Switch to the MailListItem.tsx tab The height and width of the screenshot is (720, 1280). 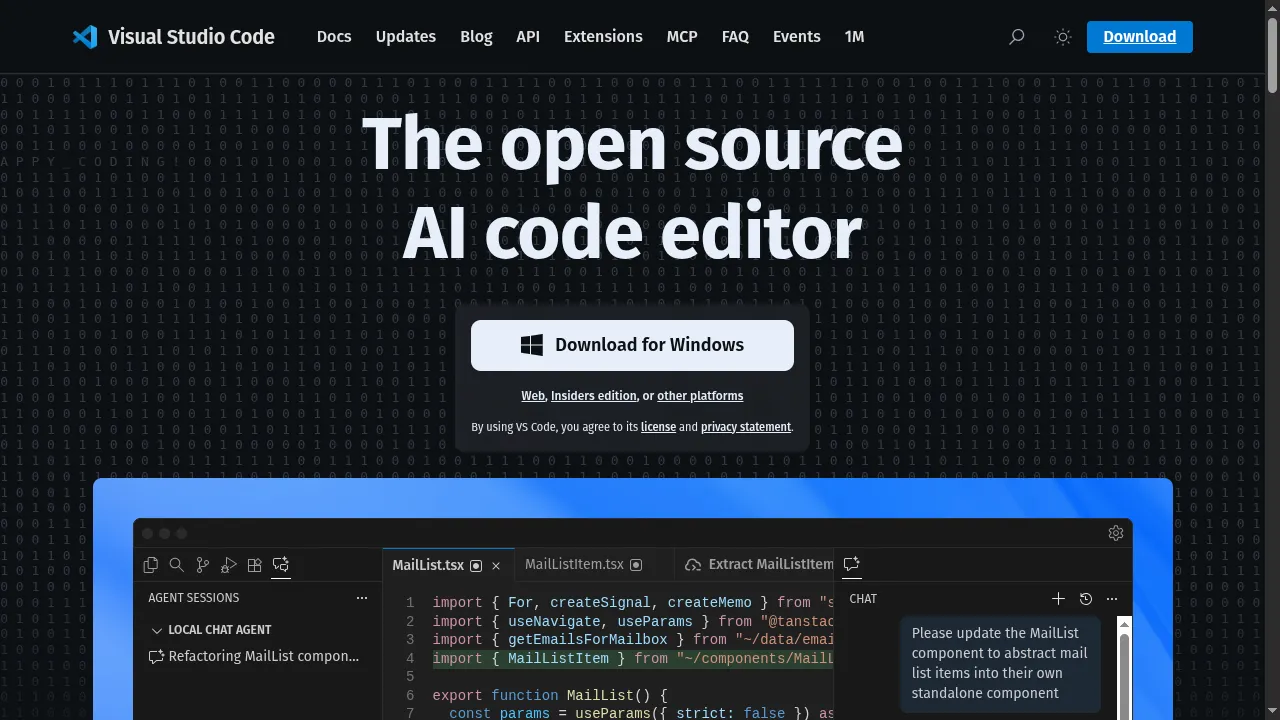point(576,564)
